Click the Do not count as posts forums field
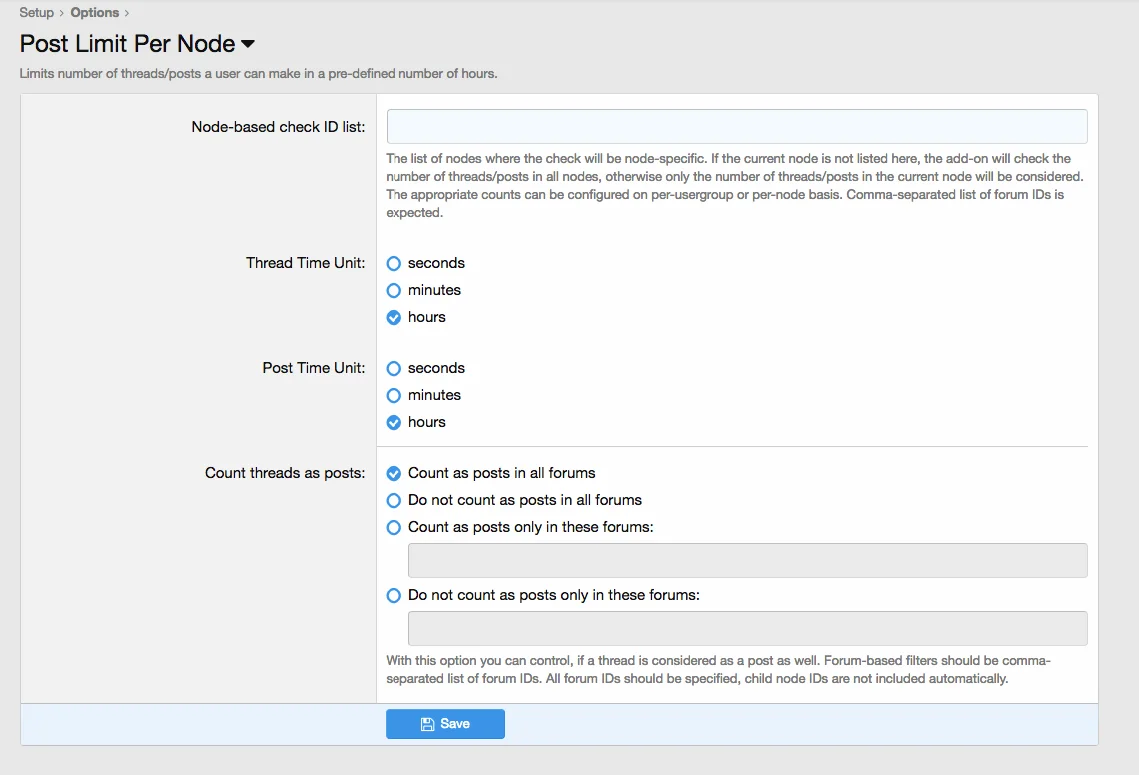 pos(747,629)
